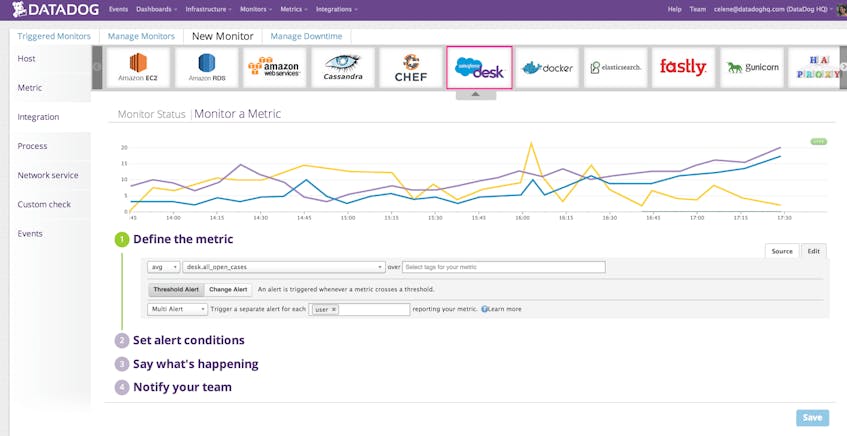Switch to Monitor a Metric view
847x436 pixels.
(238, 113)
